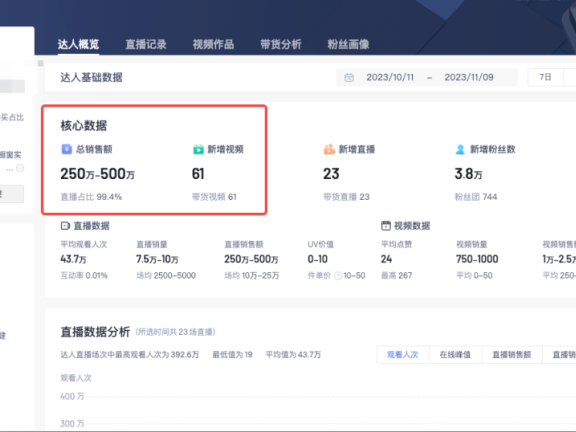Image resolution: width=576 pixels, height=432 pixels.
Task: Open the 直播记录 tab
Action: click(x=146, y=44)
